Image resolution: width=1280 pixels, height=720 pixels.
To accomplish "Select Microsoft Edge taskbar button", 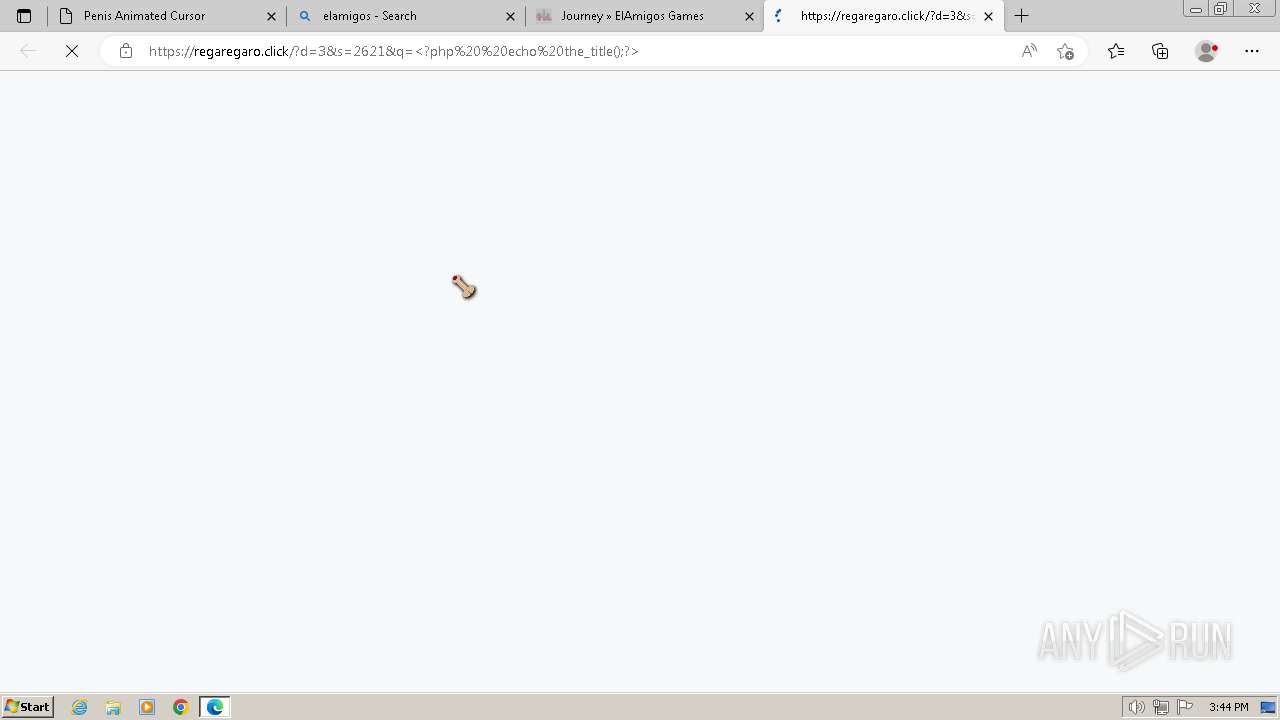I will click(215, 707).
